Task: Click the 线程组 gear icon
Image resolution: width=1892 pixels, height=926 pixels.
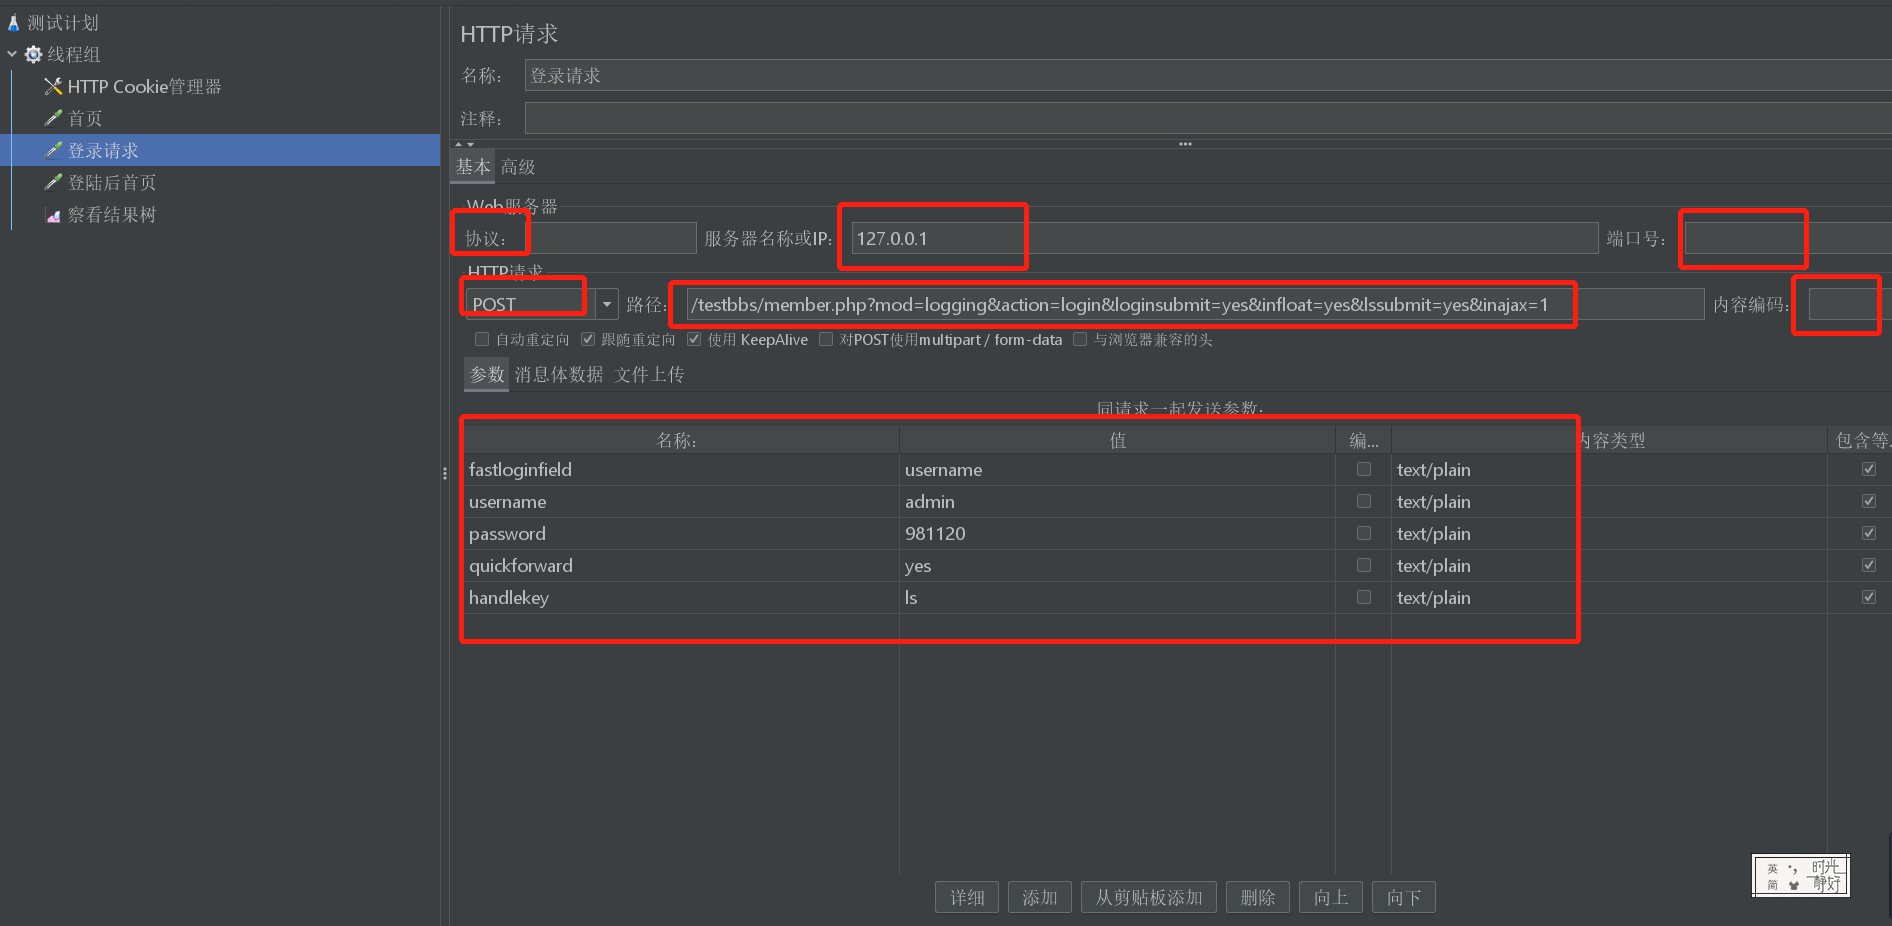Action: tap(33, 54)
